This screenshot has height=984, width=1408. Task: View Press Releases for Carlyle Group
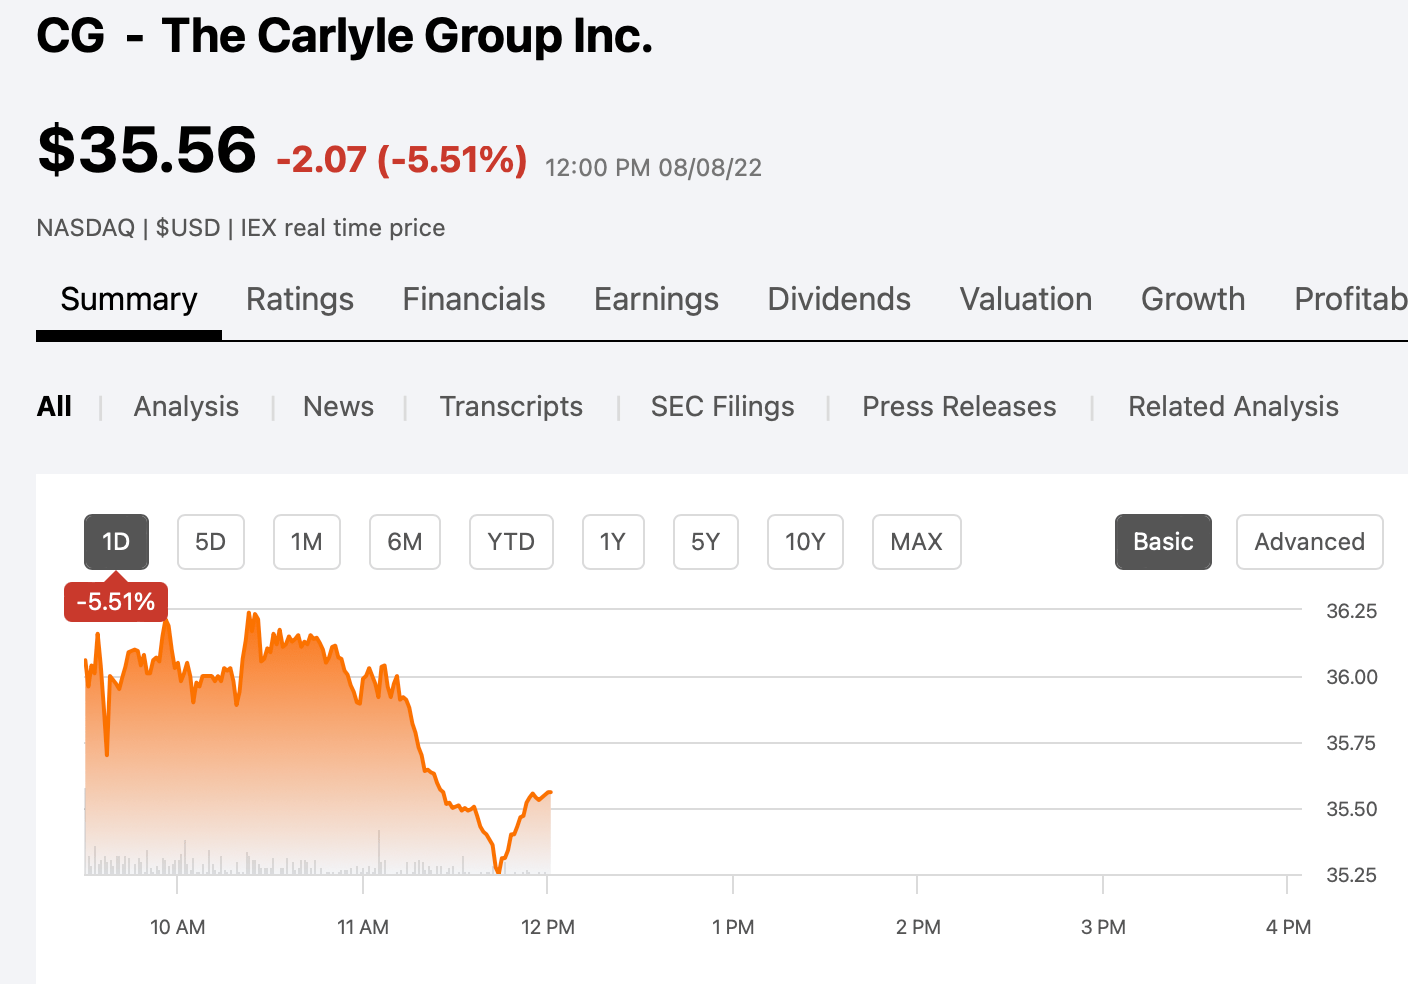coord(958,406)
